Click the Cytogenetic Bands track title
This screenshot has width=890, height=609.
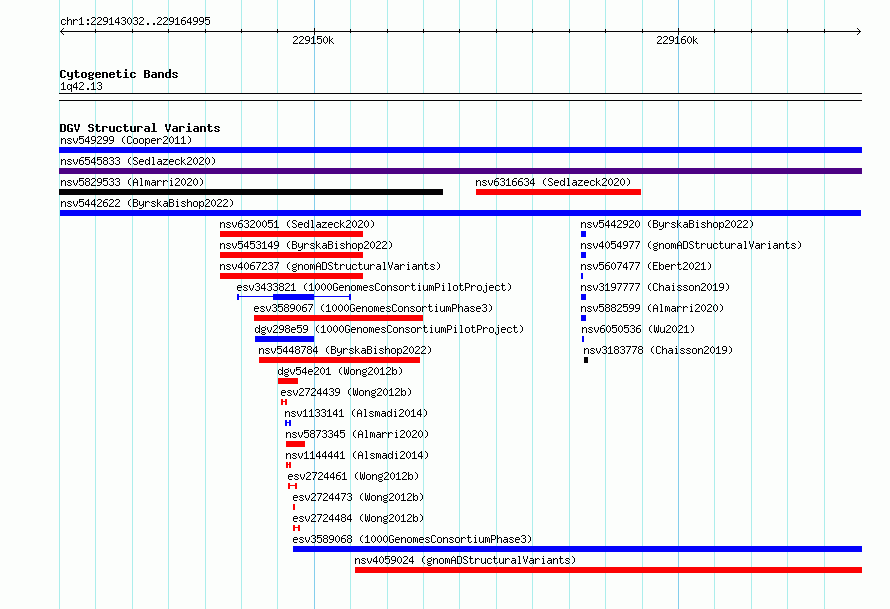[119, 74]
